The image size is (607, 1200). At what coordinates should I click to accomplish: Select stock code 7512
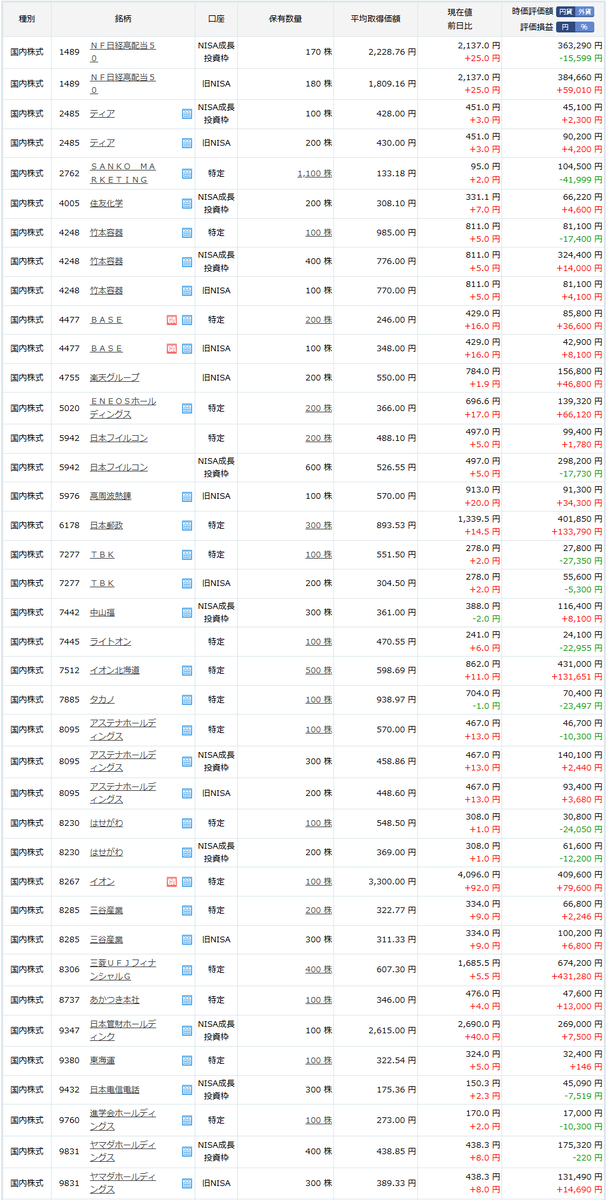[69, 671]
